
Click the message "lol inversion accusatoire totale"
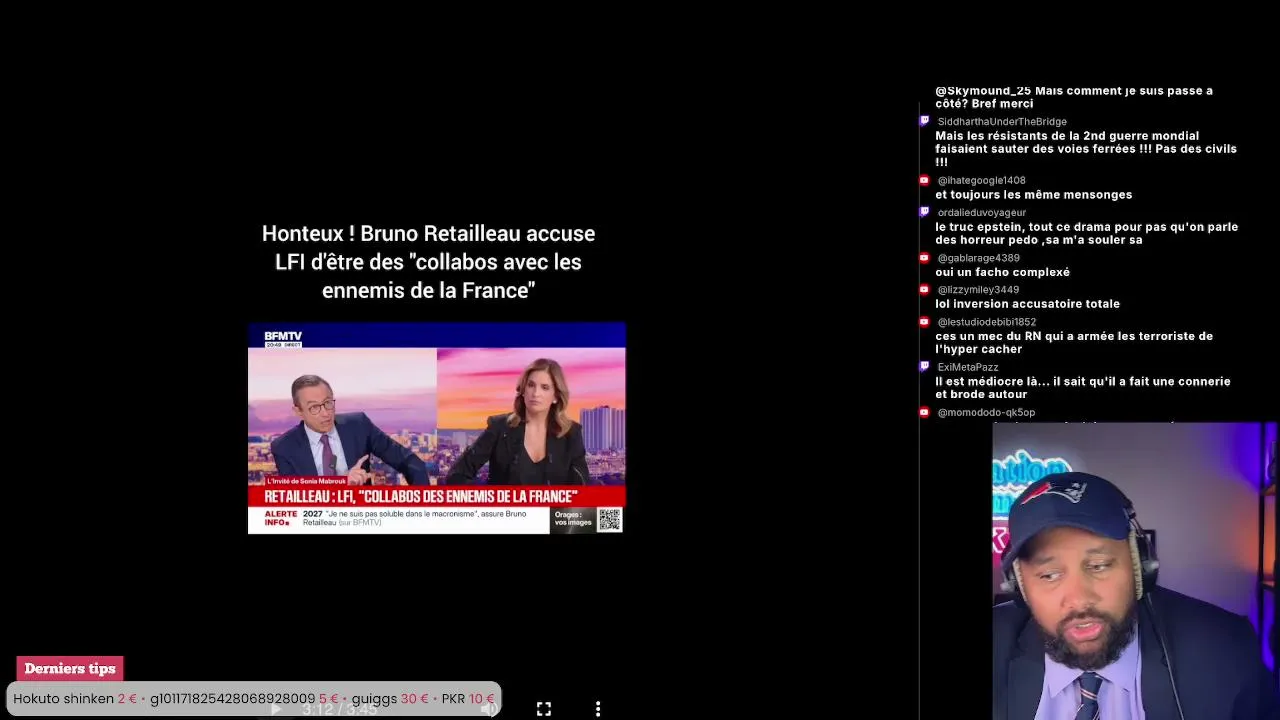tap(1027, 304)
